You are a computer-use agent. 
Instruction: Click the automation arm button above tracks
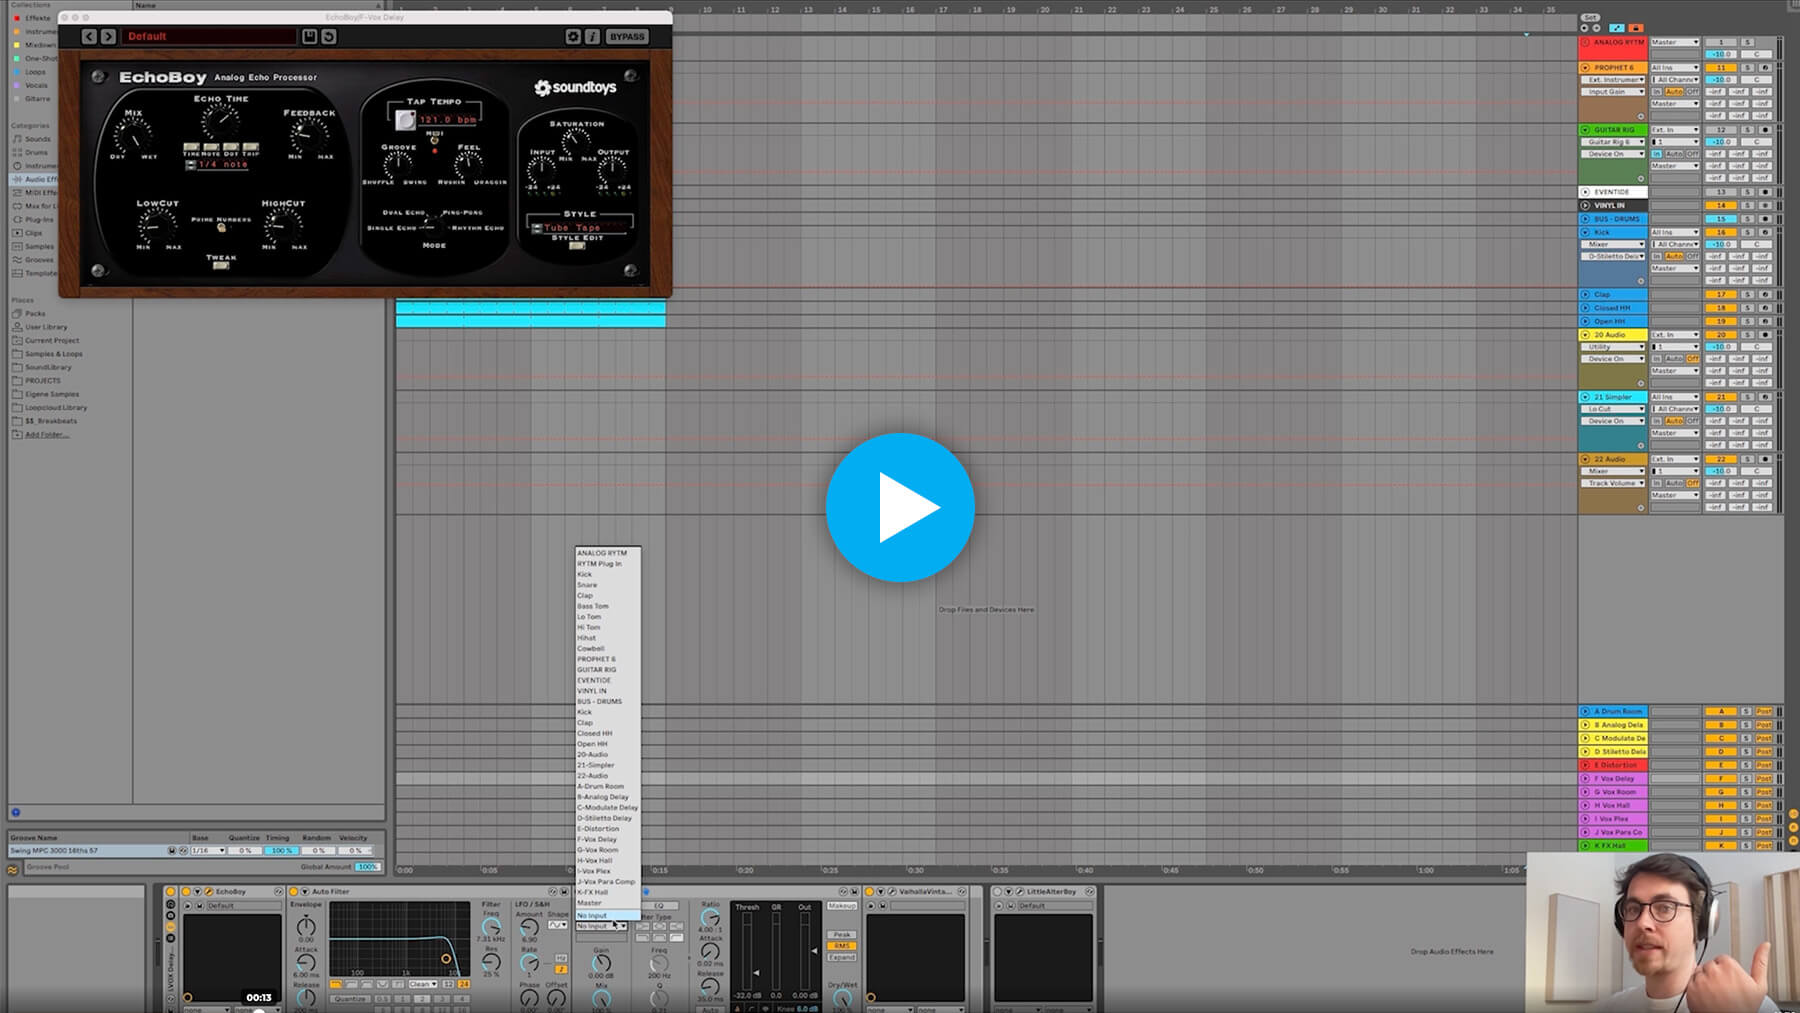pos(1617,28)
